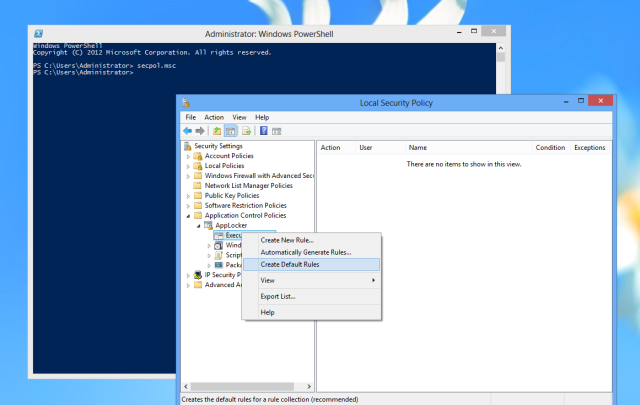Click the tree pane horizontal scrollbar thumb
Viewport: 640px width, 405px height.
click(242, 386)
